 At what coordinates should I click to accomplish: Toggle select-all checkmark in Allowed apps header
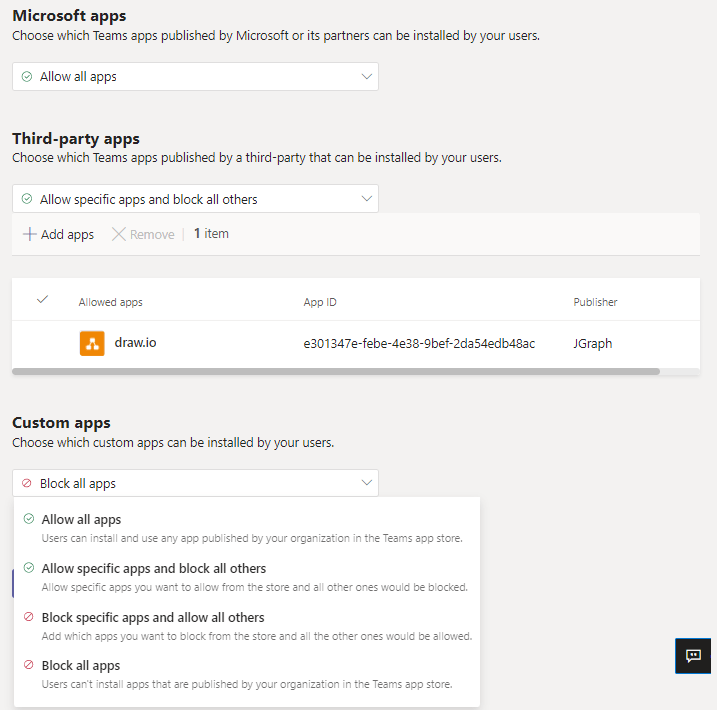pyautogui.click(x=42, y=300)
